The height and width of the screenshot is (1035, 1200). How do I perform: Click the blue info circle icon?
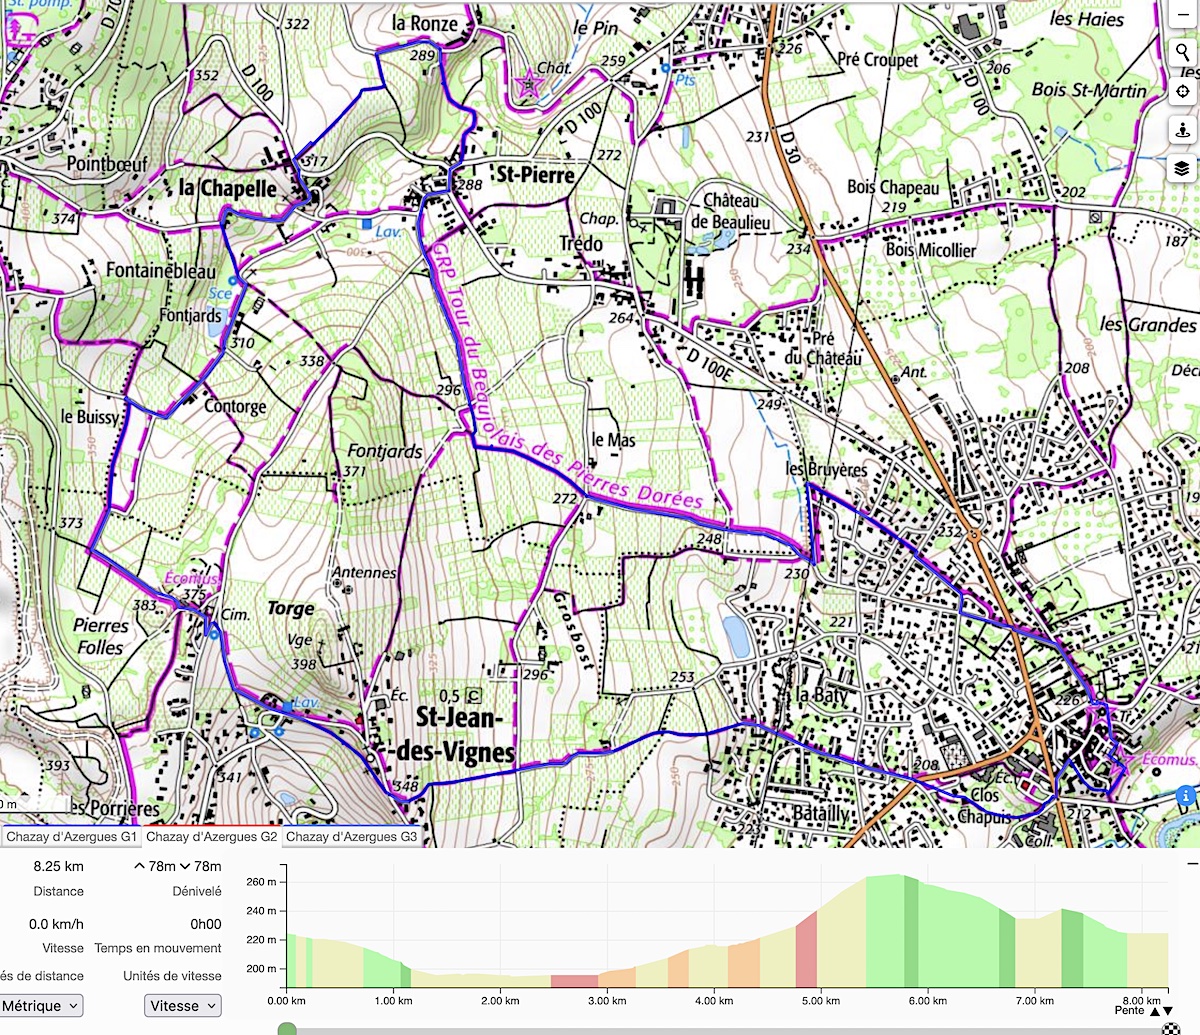1187,796
